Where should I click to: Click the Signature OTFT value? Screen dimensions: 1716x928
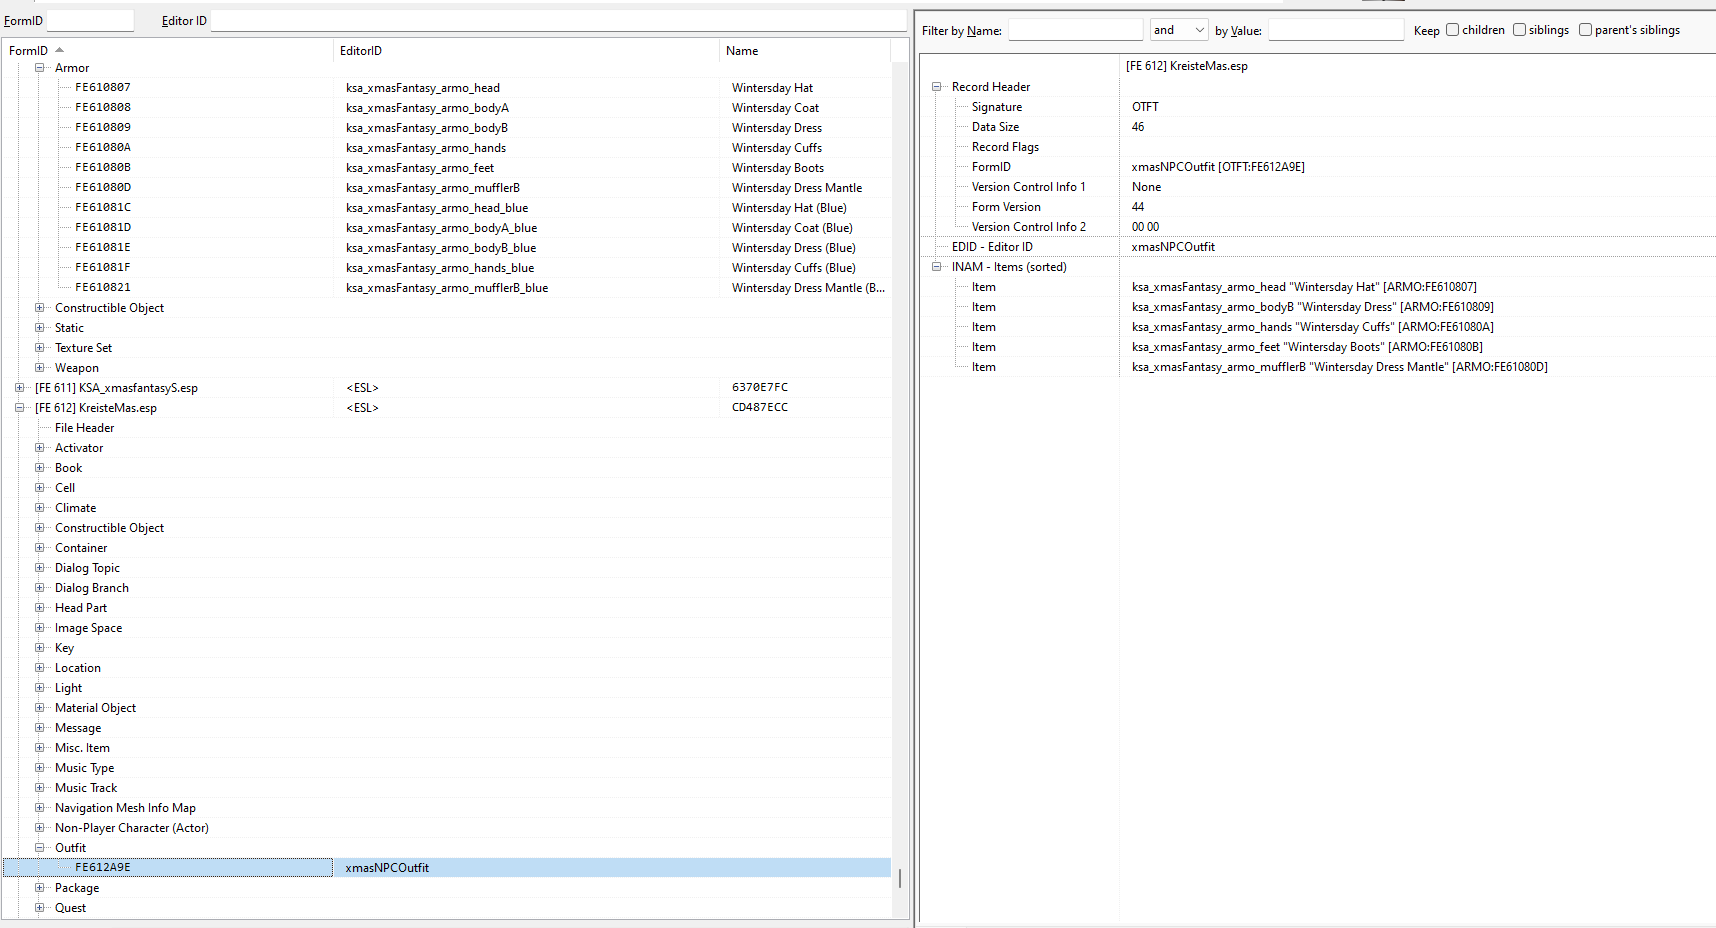click(x=1145, y=107)
